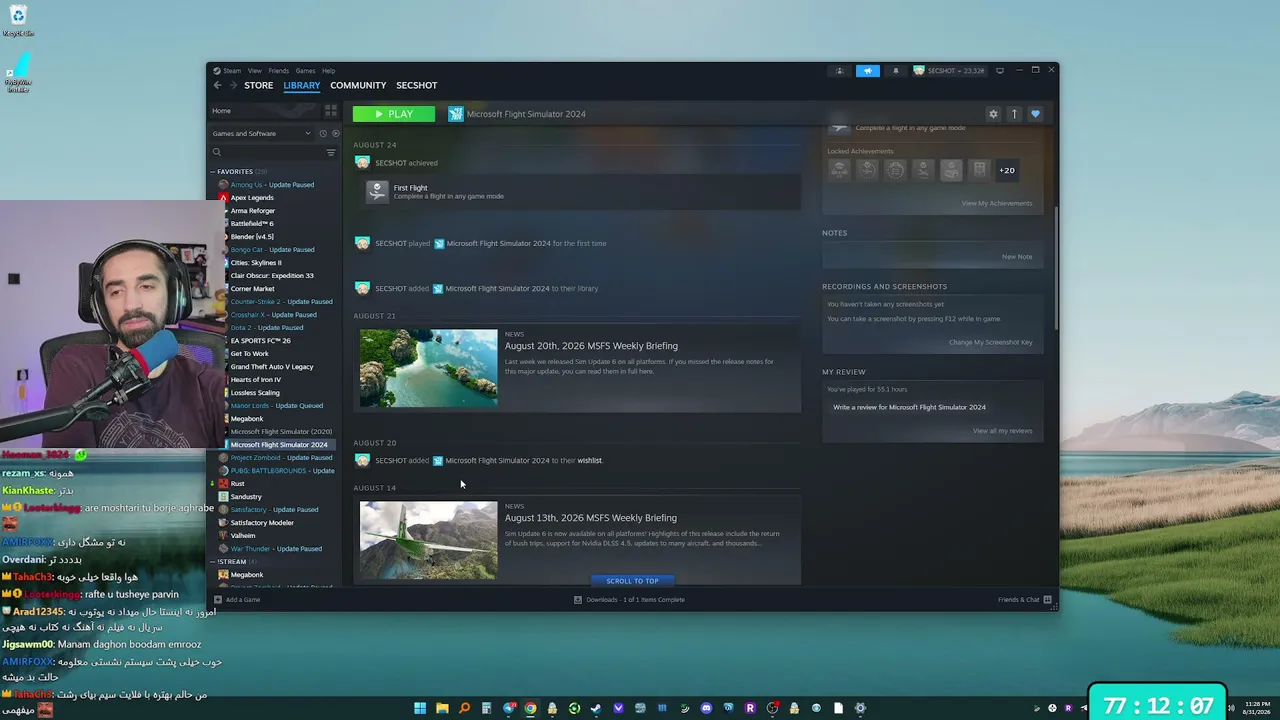Toggle the favorite heart for Flight Simulator
Viewport: 1280px width, 720px height.
point(1035,114)
